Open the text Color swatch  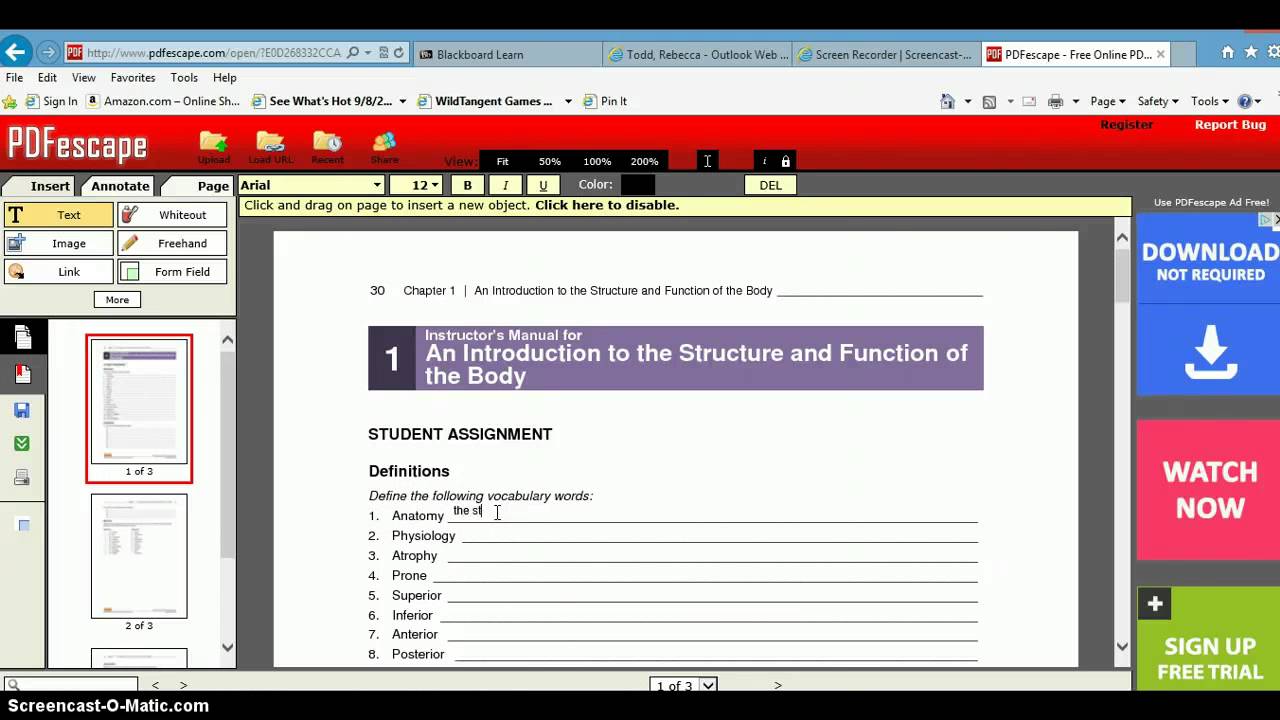click(637, 185)
